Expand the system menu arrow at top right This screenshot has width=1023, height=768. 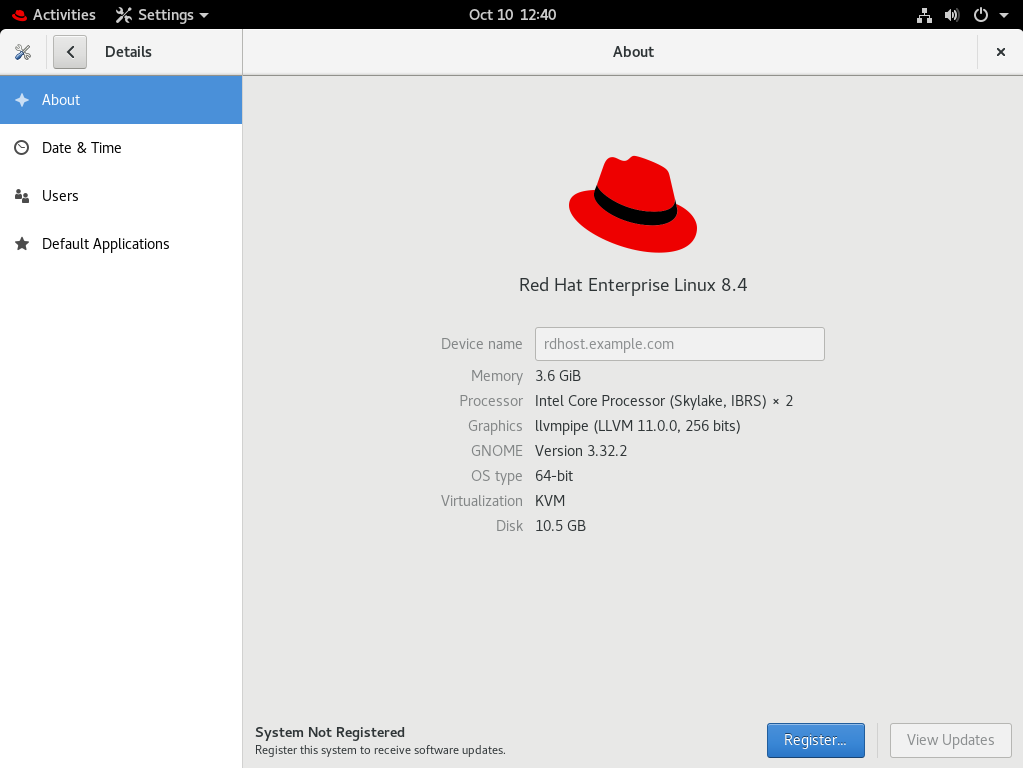(x=1003, y=15)
